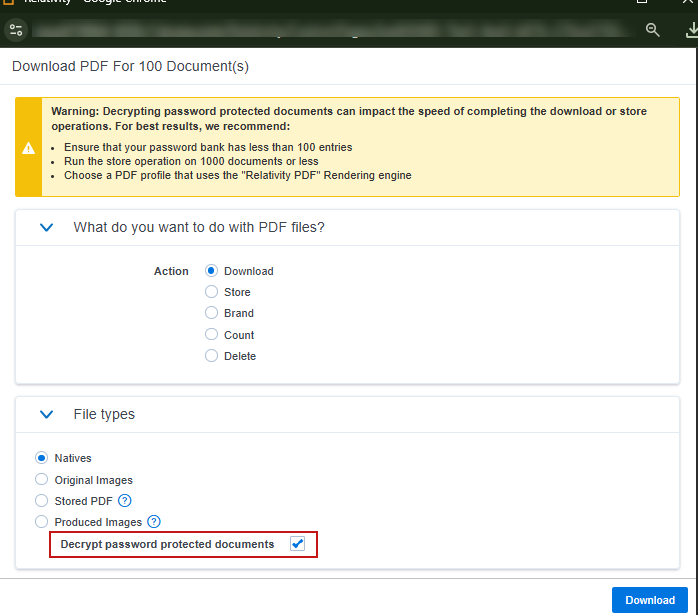
Task: Open help icon next to Stored PDF
Action: tap(125, 501)
